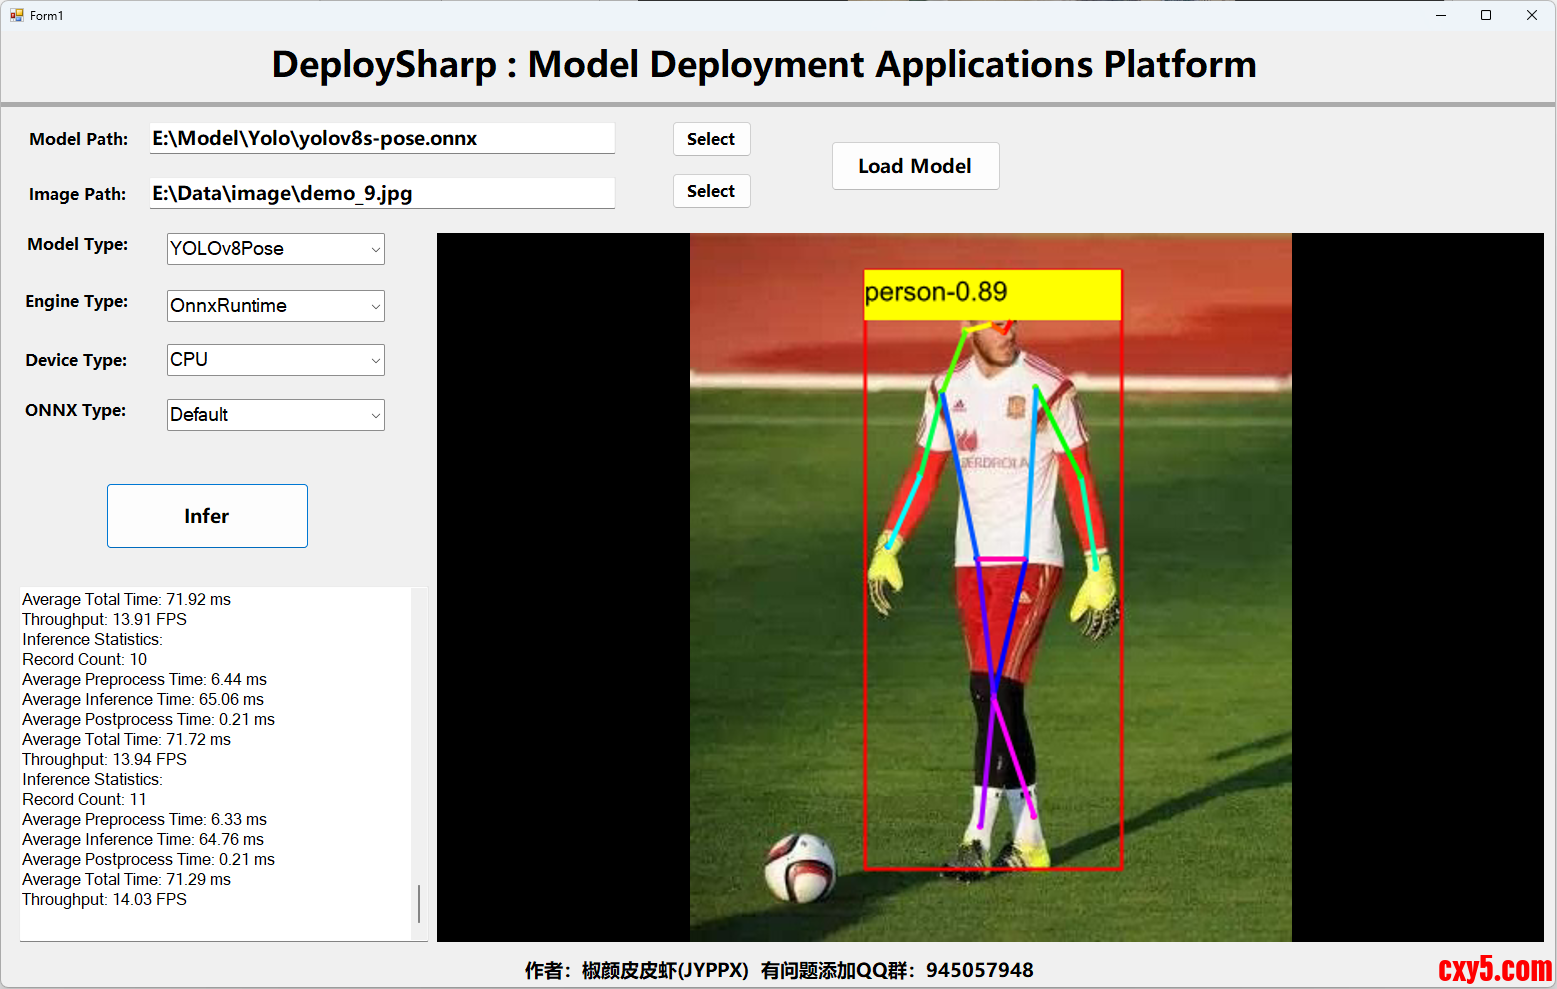This screenshot has height=989, width=1557.
Task: Focus the Model Path text field
Action: click(x=381, y=139)
